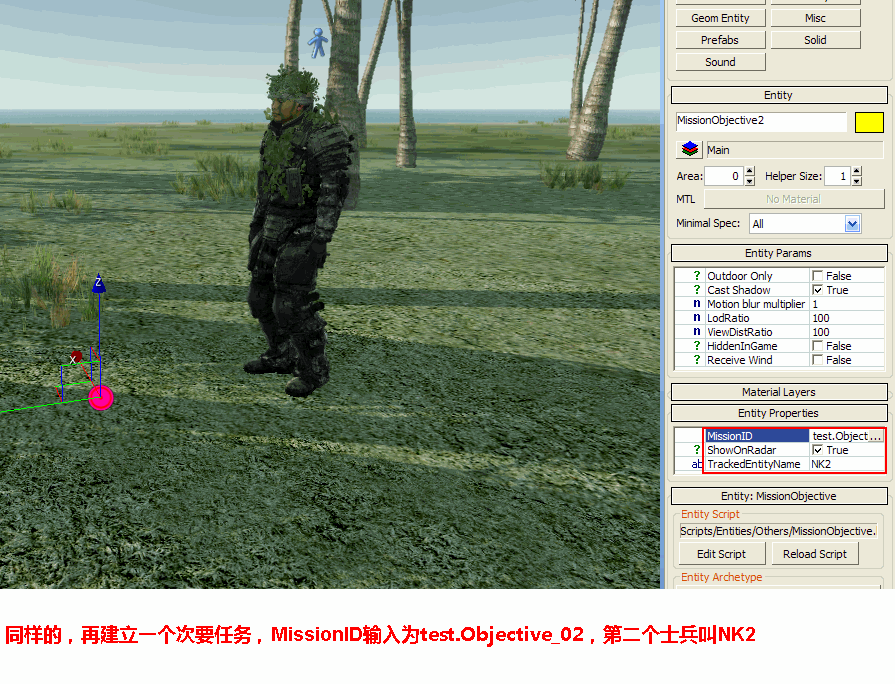The height and width of the screenshot is (684, 895).
Task: Collapse the Entity Params rollup header
Action: tap(779, 253)
